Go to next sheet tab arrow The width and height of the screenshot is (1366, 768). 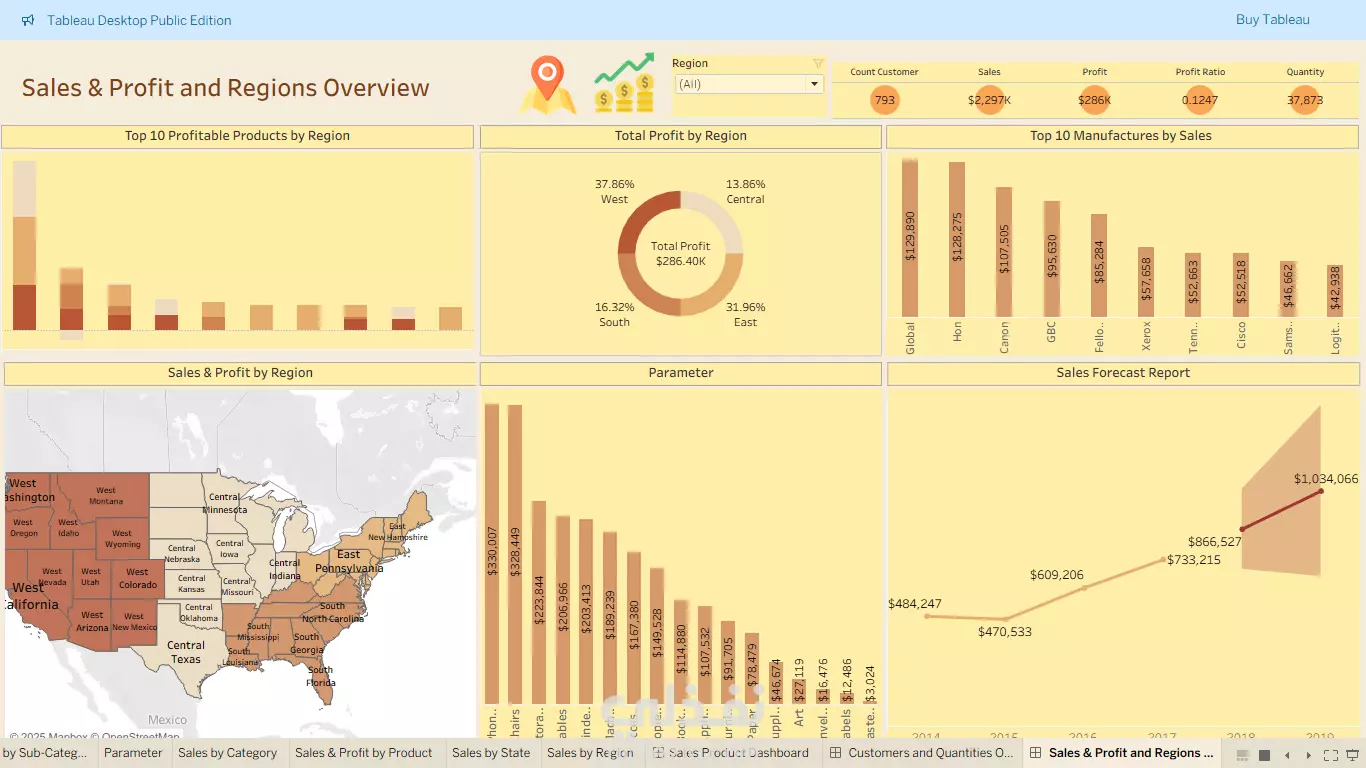pyautogui.click(x=1309, y=755)
